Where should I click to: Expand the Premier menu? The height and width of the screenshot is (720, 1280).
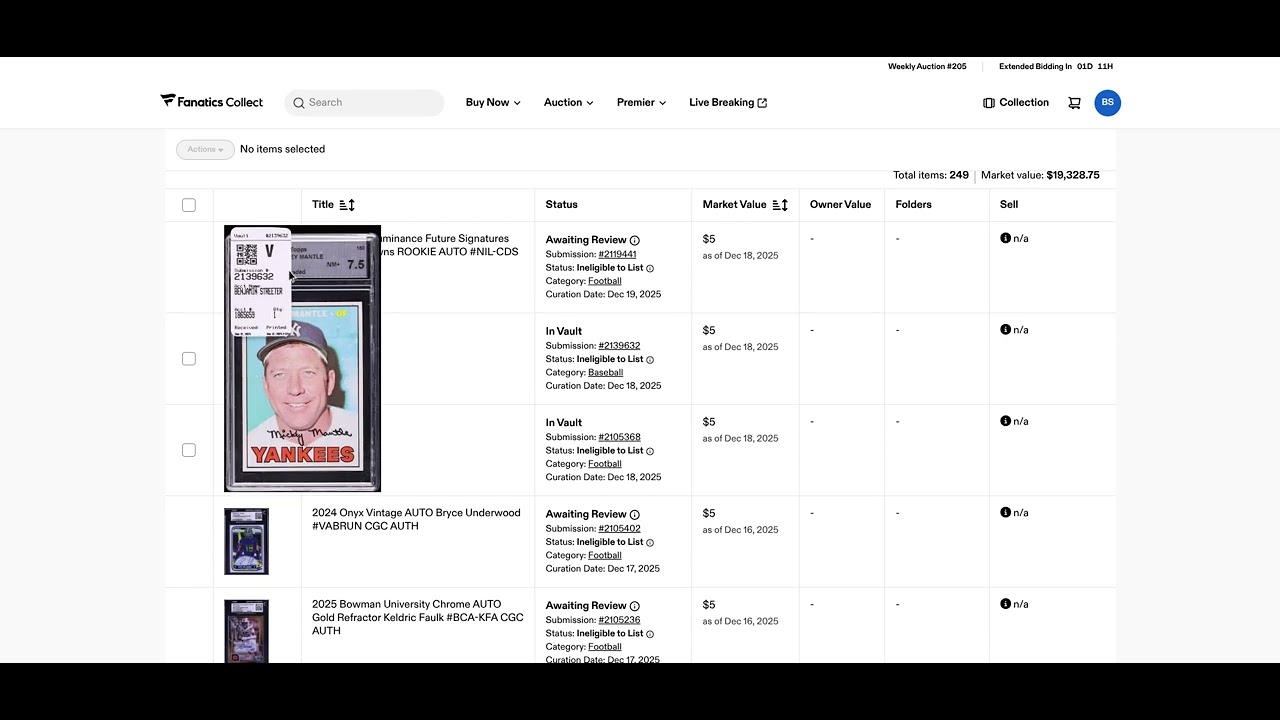click(x=641, y=103)
